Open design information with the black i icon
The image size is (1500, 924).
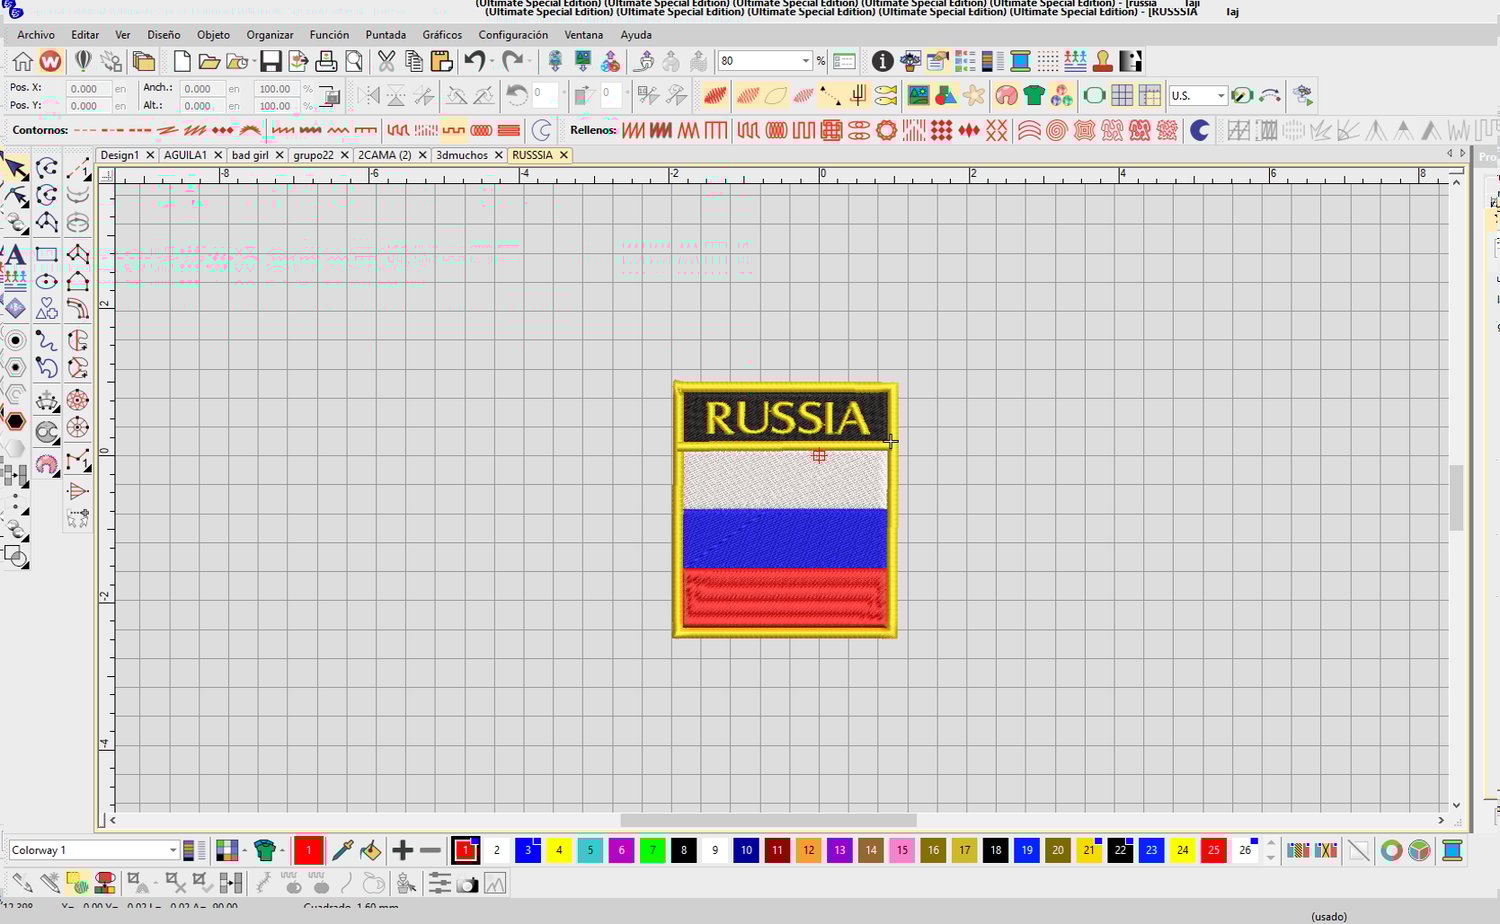click(x=882, y=62)
